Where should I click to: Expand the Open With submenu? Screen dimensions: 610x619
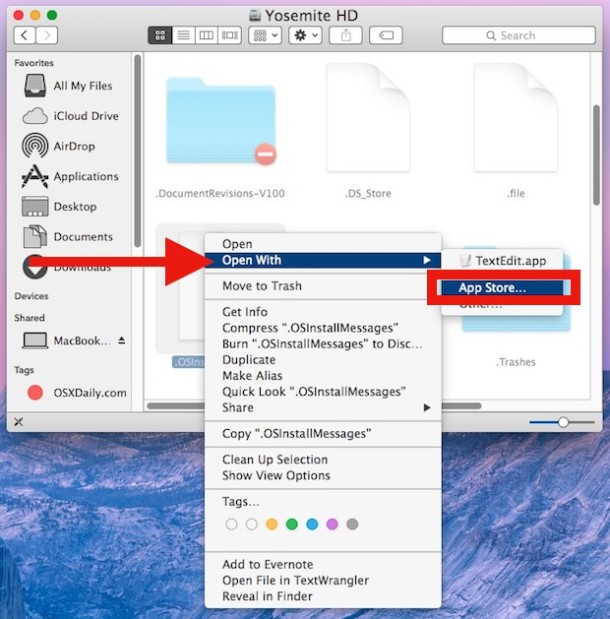coord(323,260)
